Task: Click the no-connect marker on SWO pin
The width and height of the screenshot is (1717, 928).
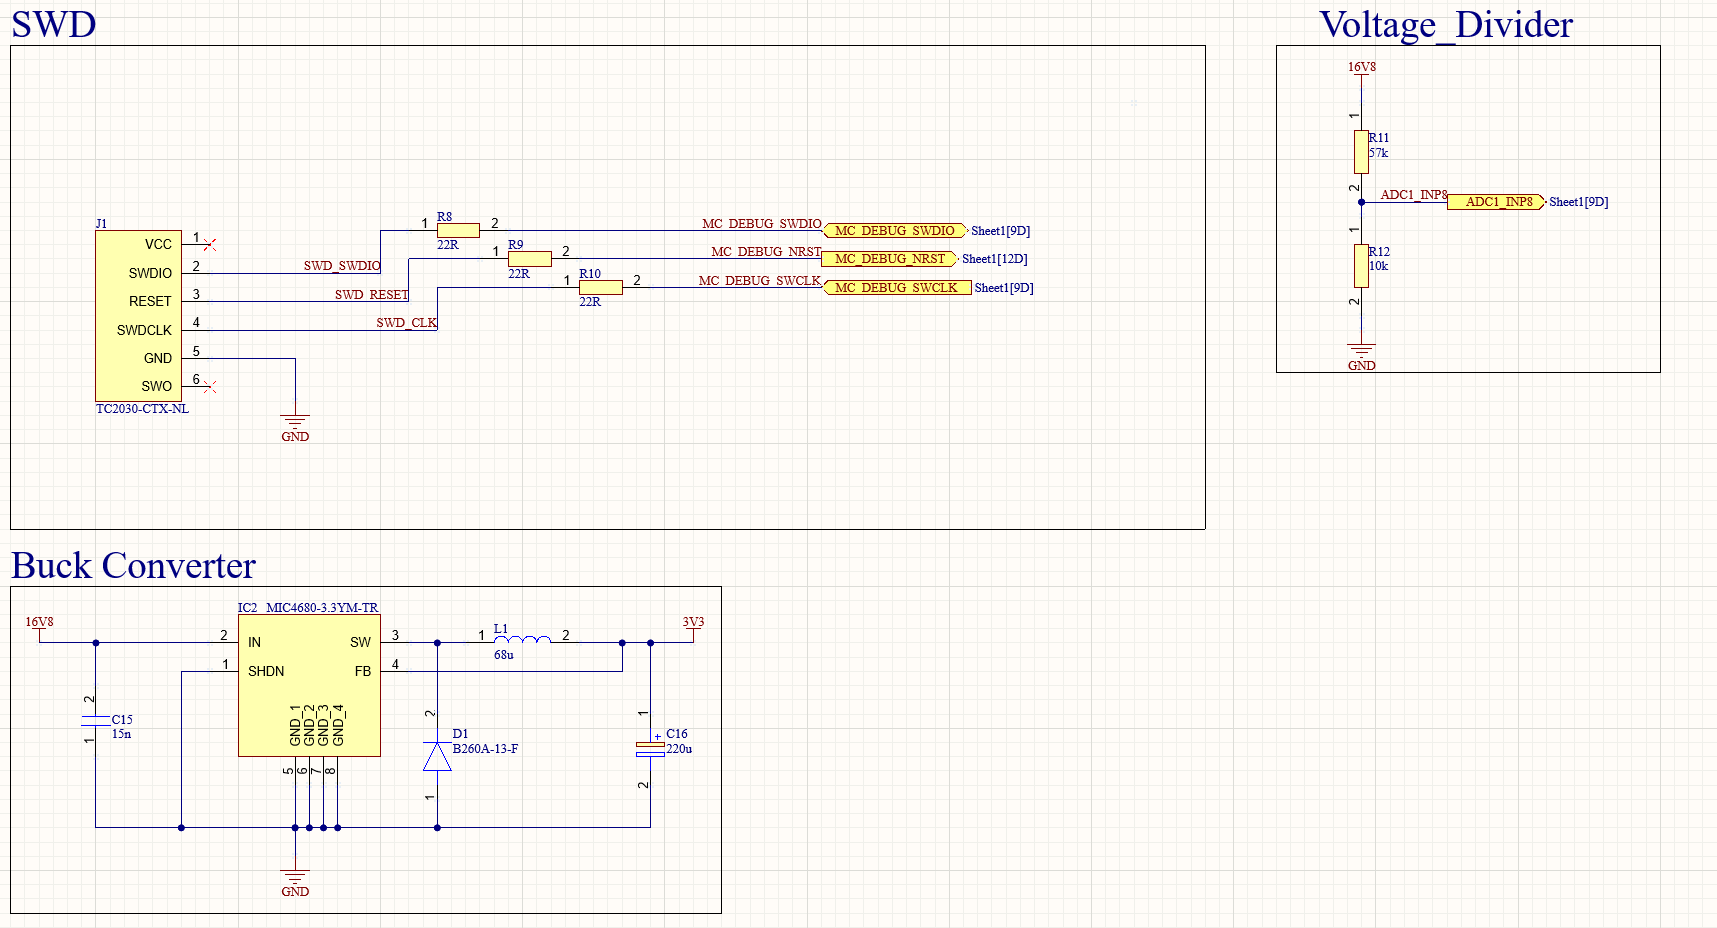Action: (209, 386)
